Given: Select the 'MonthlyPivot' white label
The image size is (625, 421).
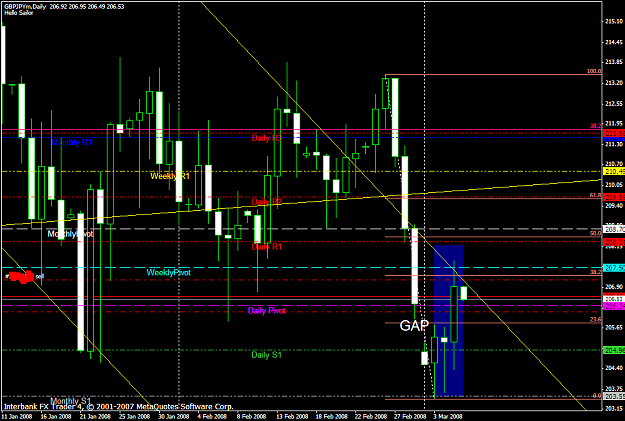Looking at the screenshot, I should (x=70, y=234).
